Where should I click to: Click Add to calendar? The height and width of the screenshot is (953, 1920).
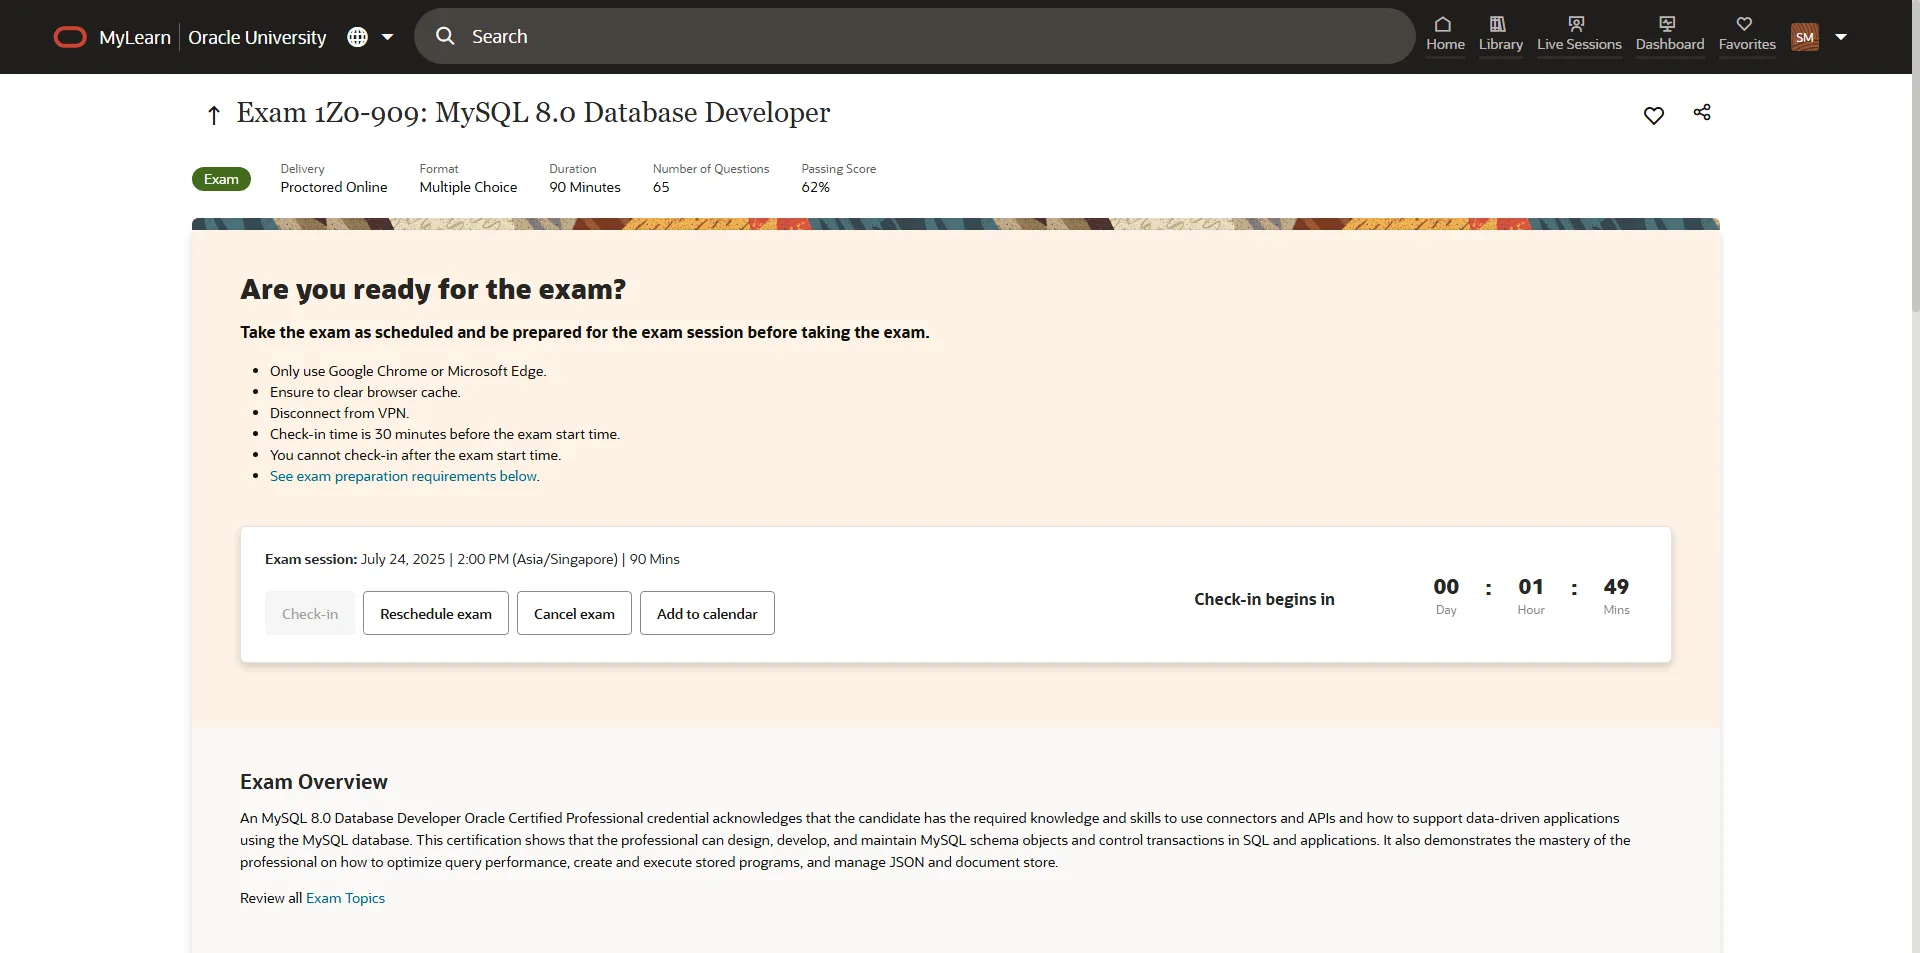(x=707, y=613)
